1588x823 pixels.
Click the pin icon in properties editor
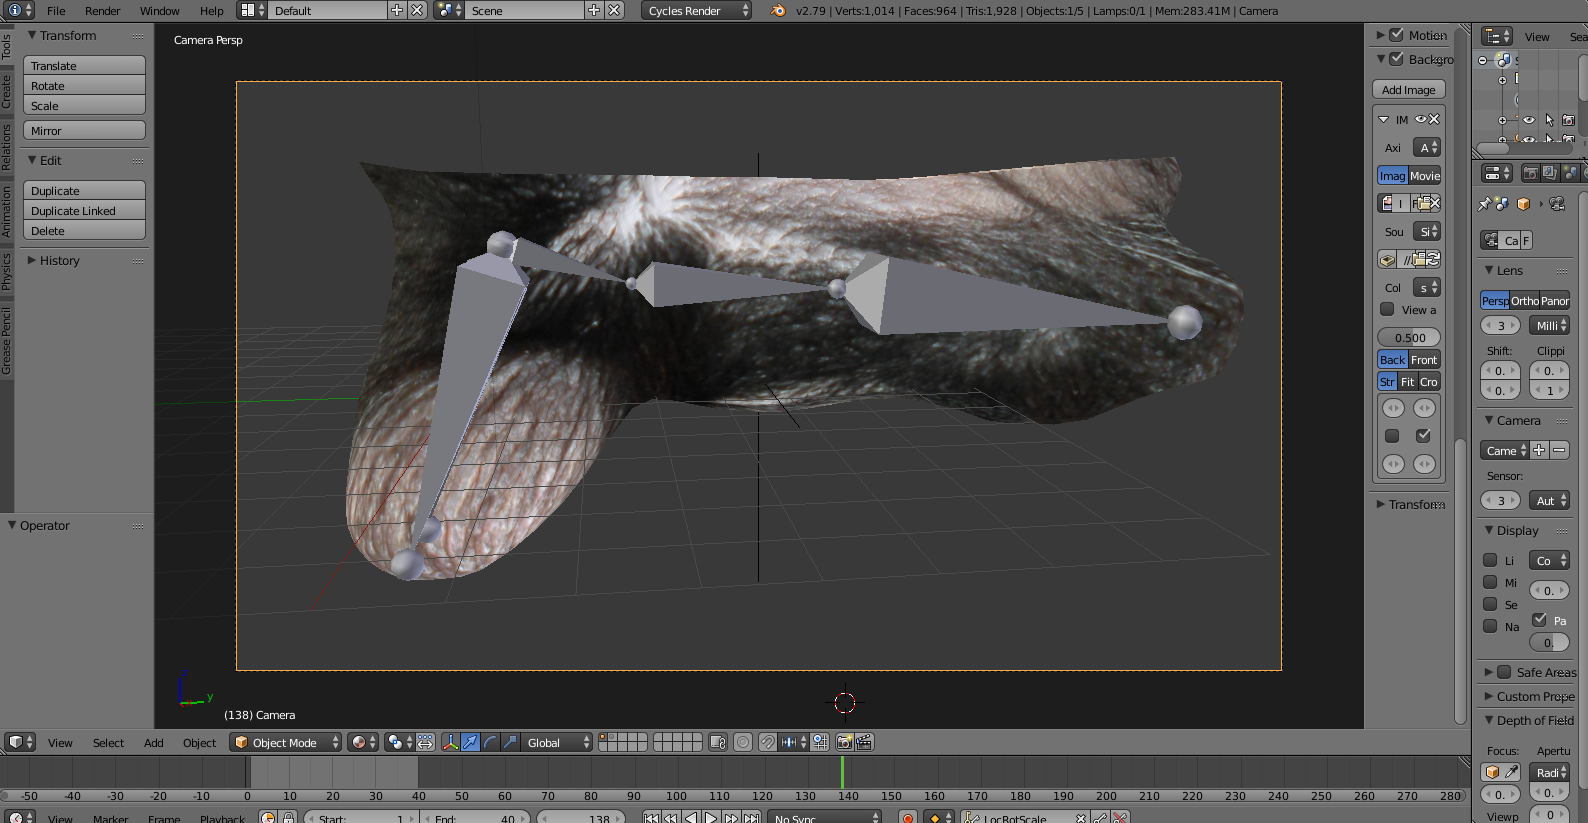(1484, 204)
